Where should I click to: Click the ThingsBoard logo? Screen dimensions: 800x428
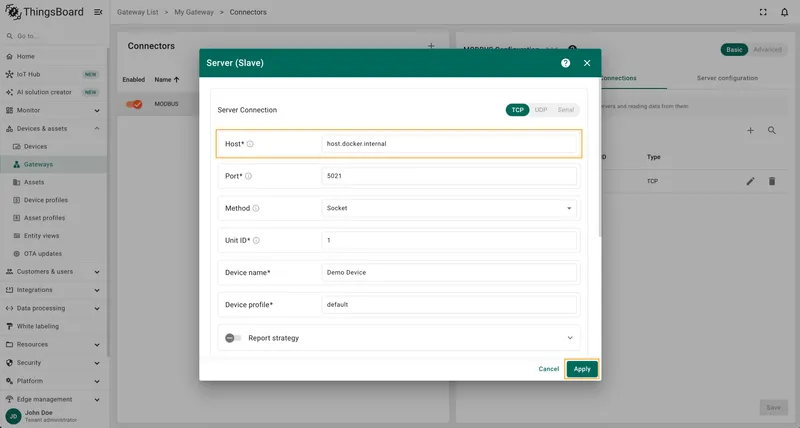tap(44, 12)
